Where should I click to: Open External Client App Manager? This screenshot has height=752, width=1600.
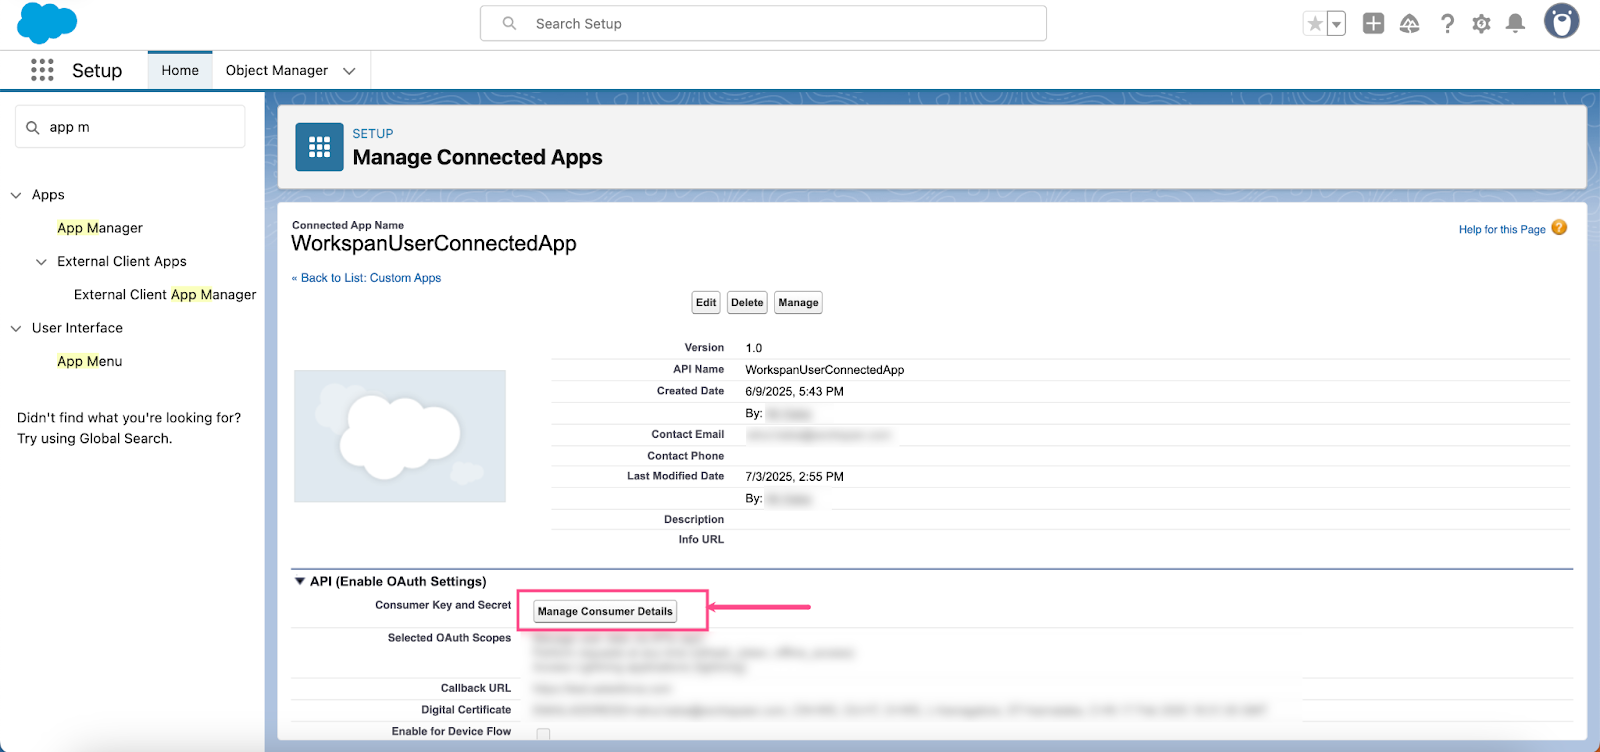click(165, 295)
